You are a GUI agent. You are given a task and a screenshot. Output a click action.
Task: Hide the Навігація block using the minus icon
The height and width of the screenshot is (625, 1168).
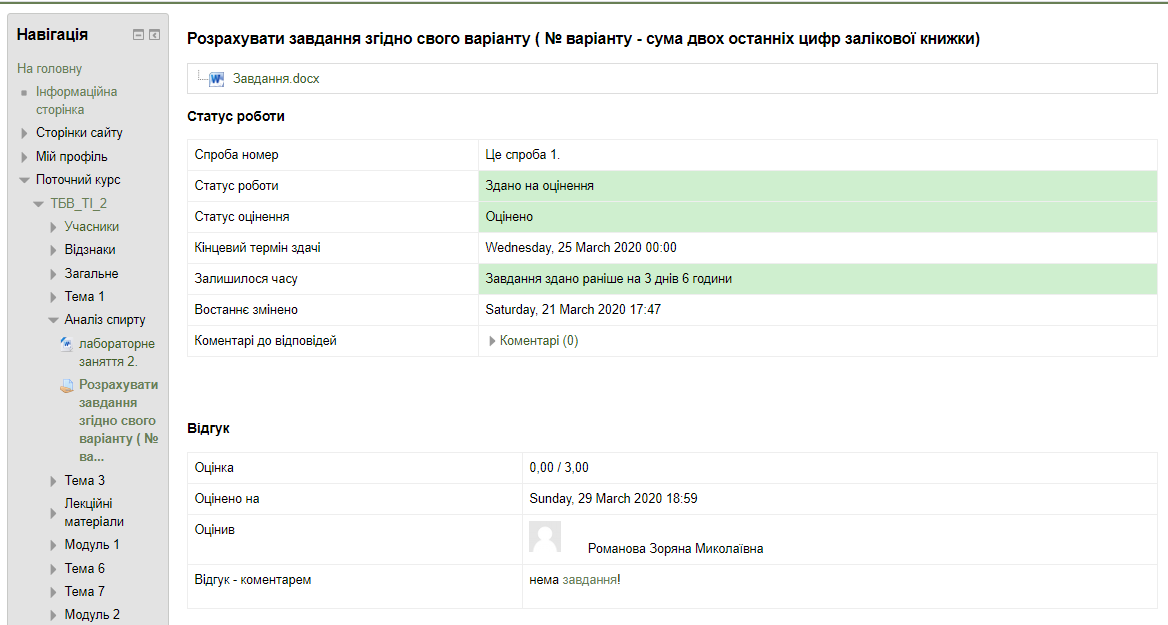click(139, 35)
